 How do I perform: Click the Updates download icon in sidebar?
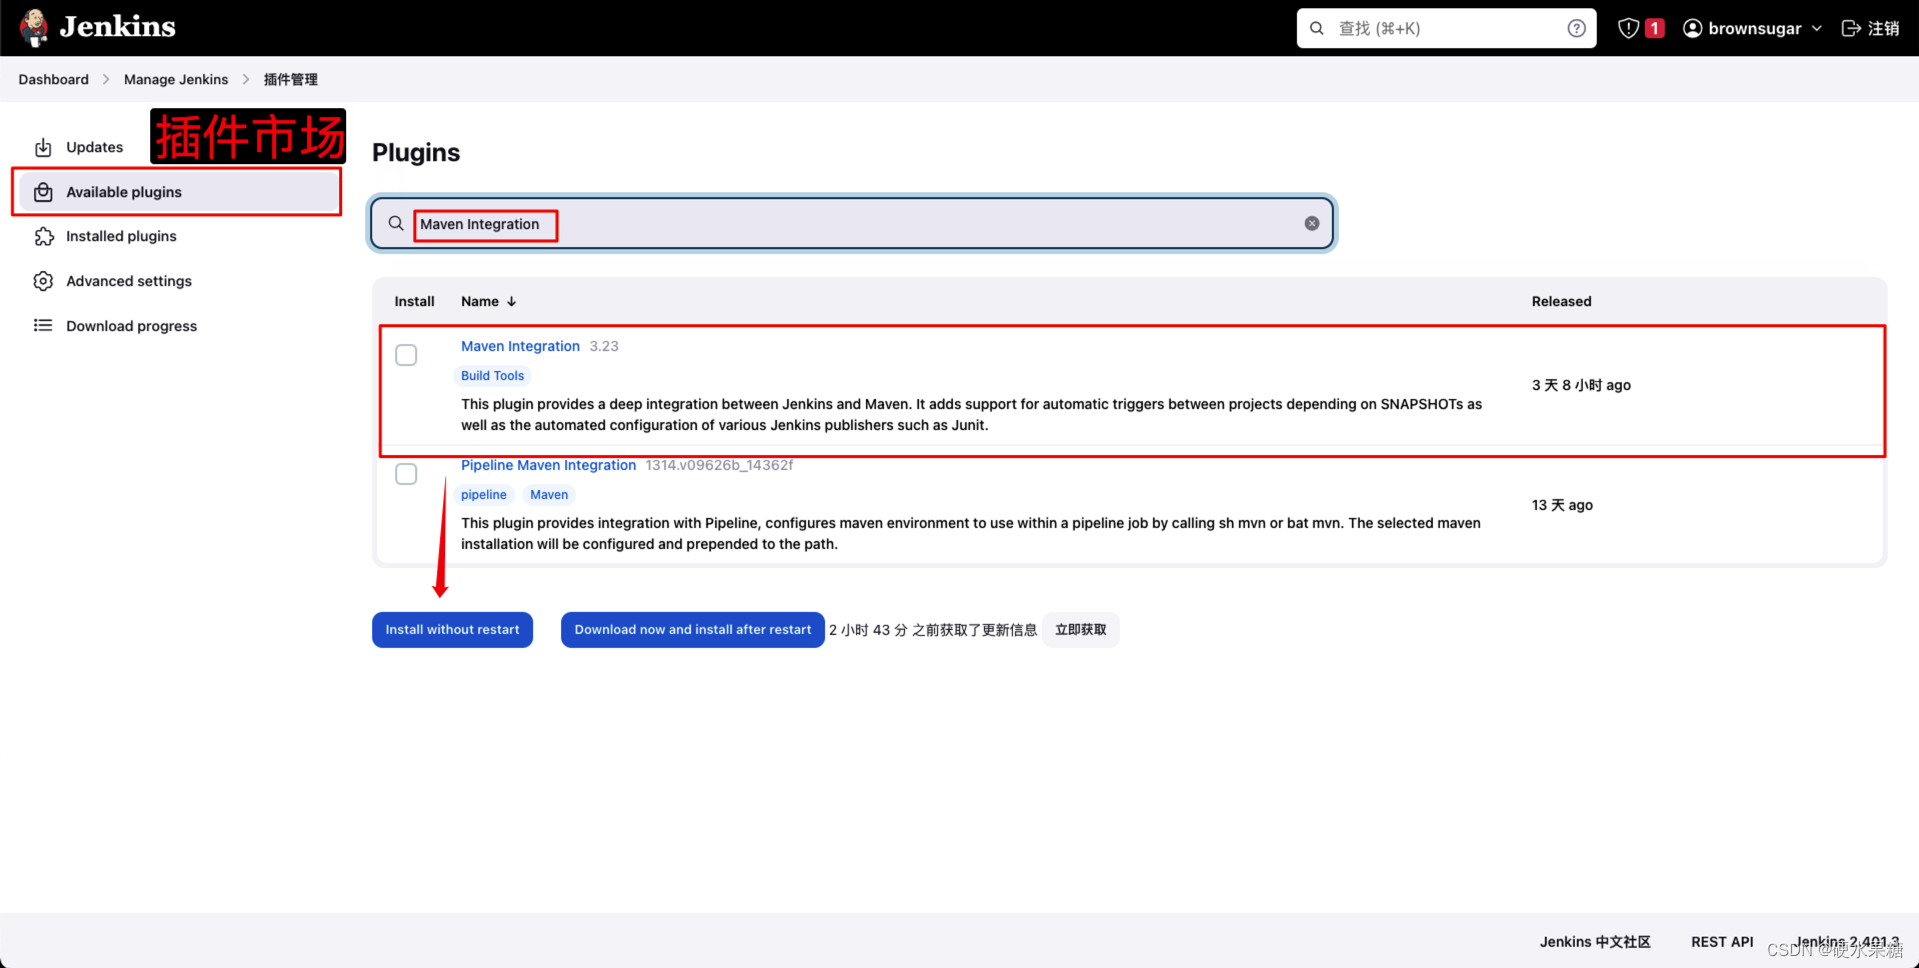click(43, 147)
